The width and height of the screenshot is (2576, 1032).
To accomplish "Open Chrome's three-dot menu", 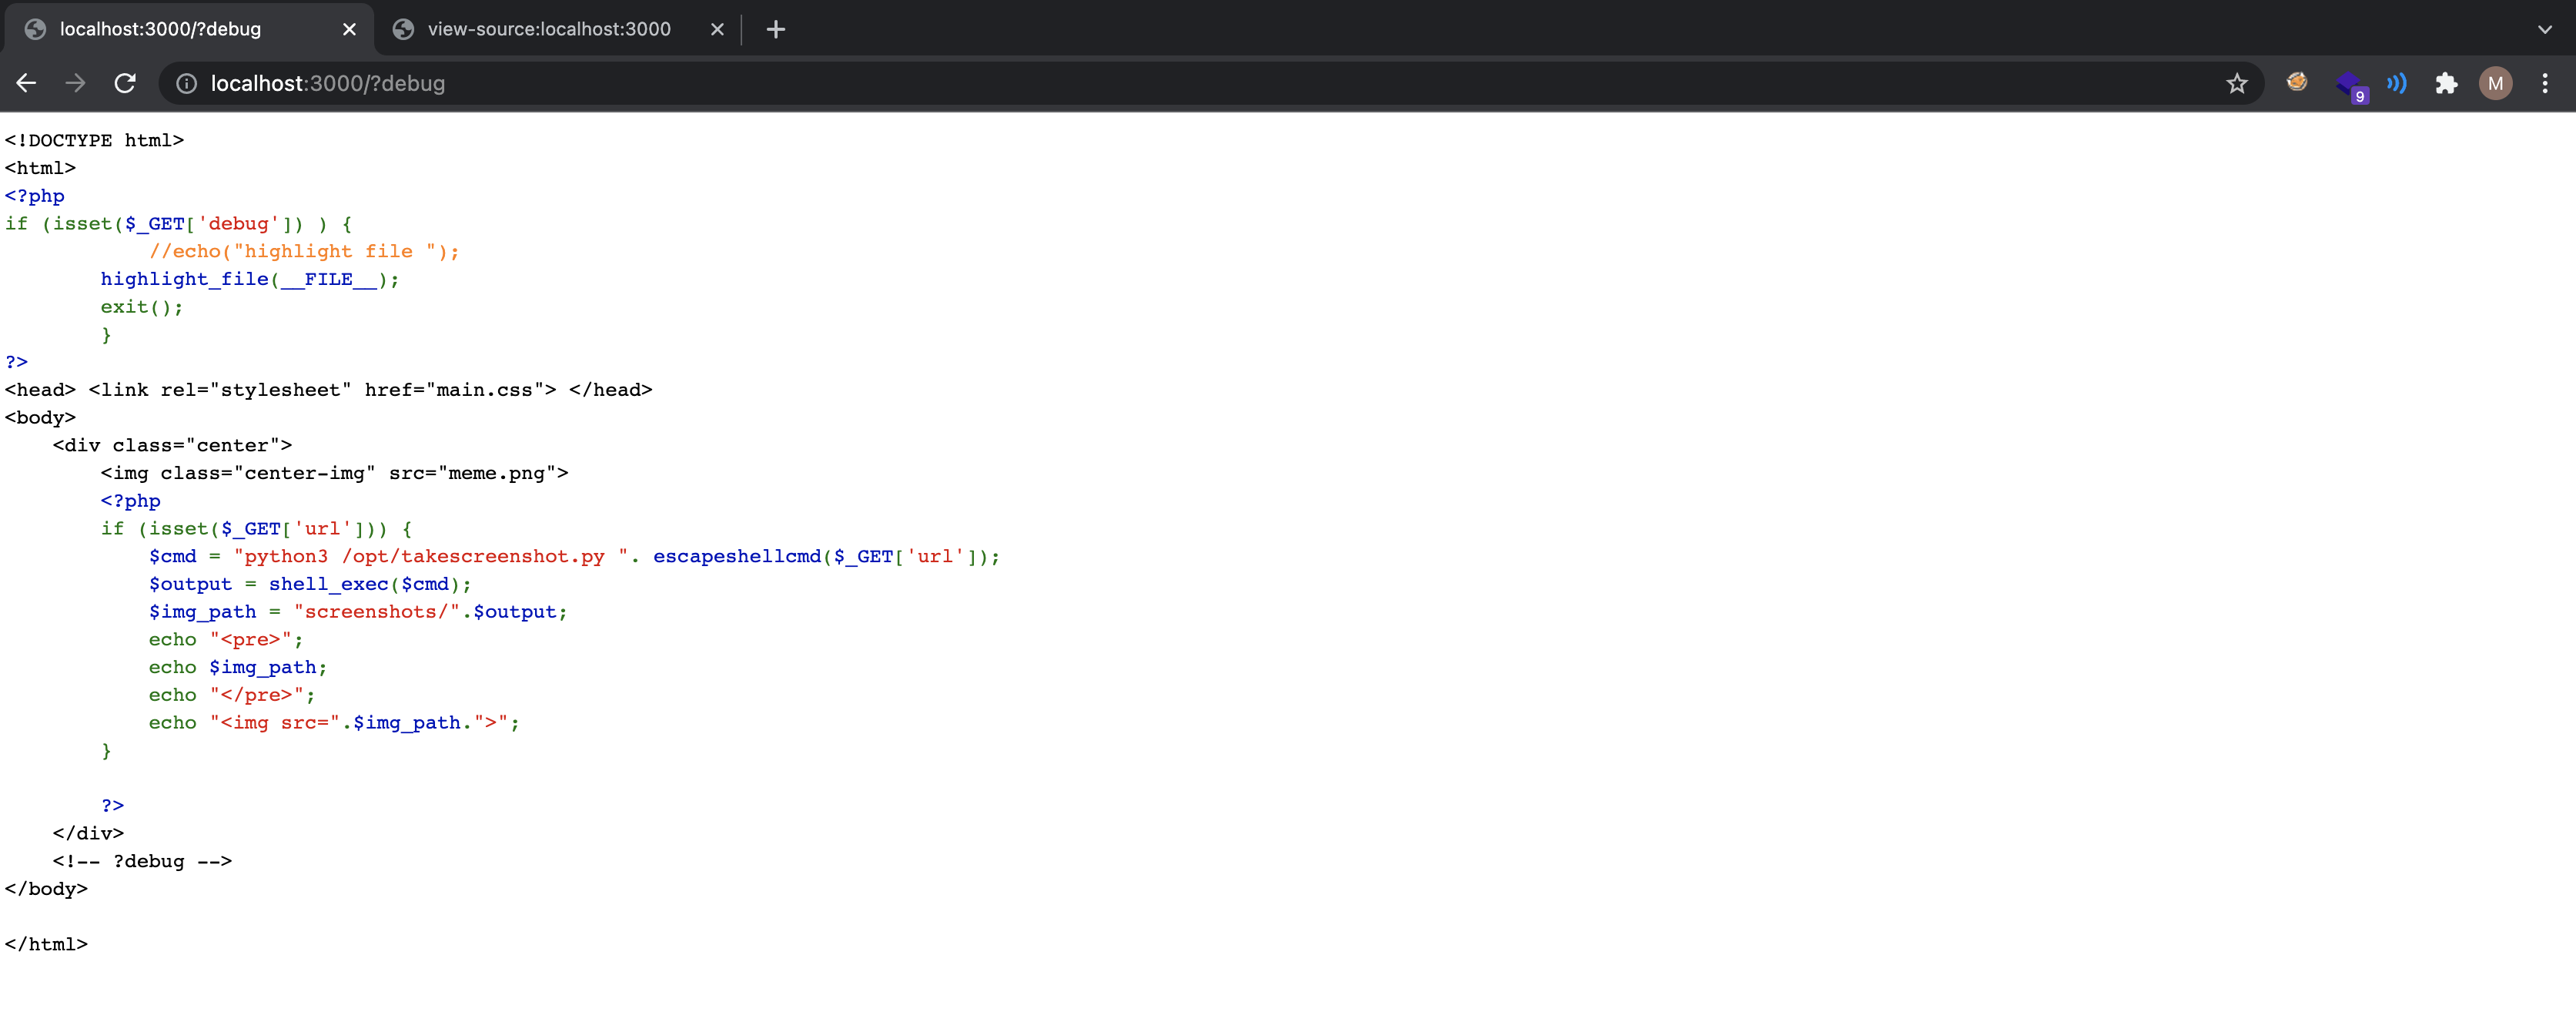I will point(2545,84).
